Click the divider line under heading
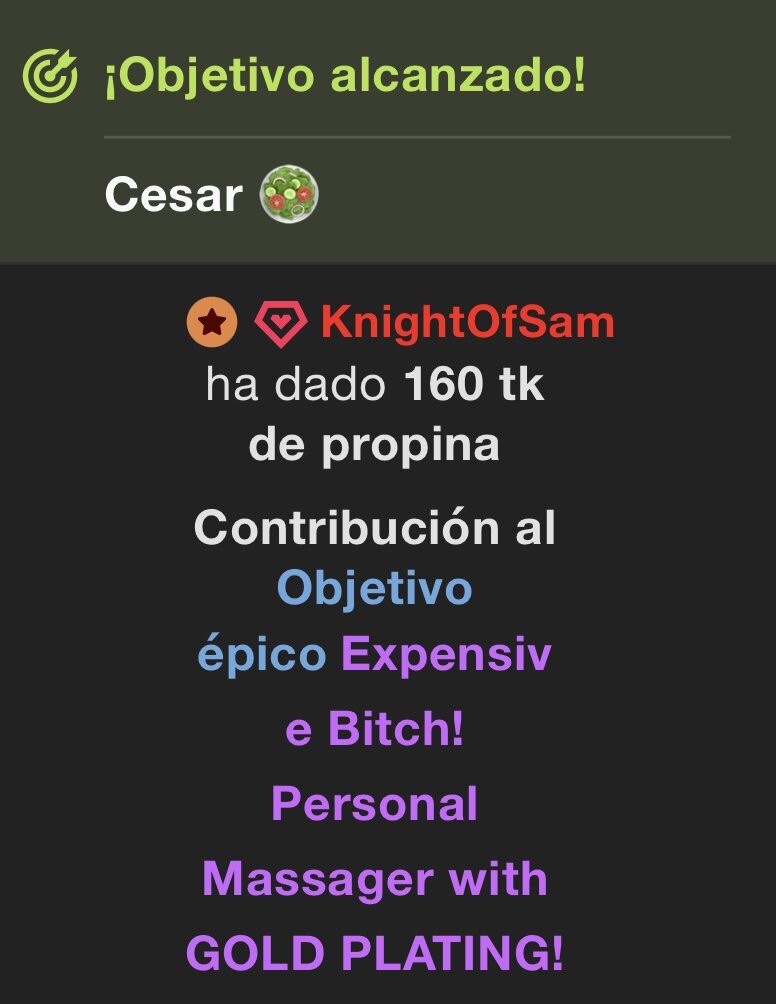The height and width of the screenshot is (1004, 776). tap(417, 137)
